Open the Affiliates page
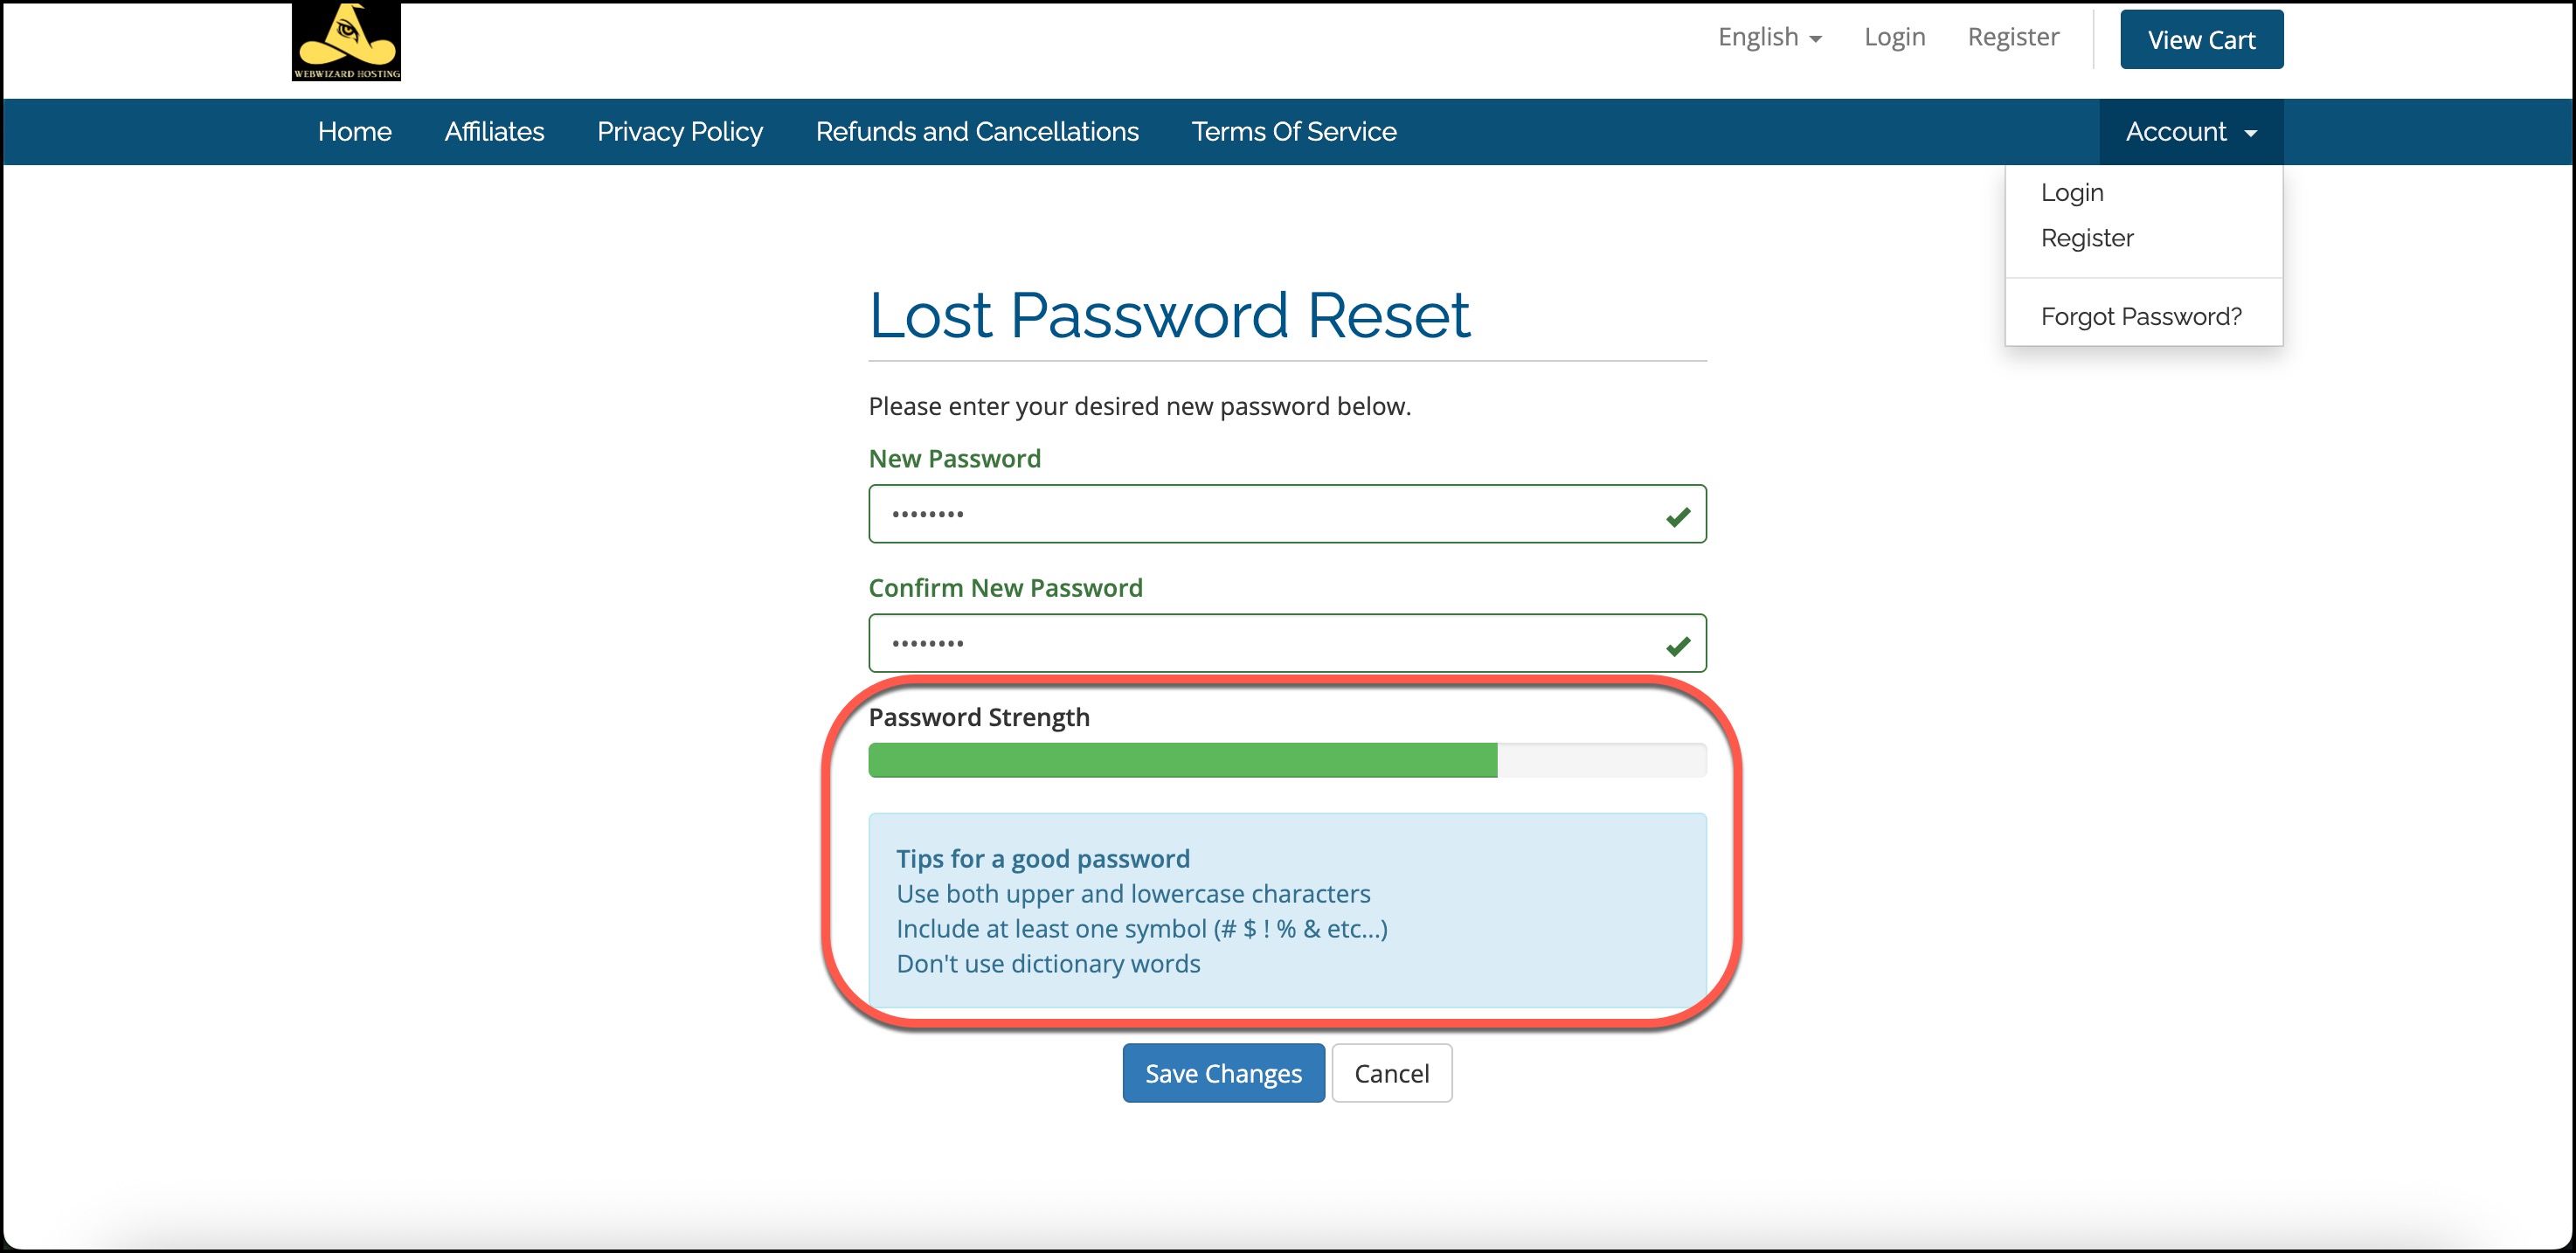 click(x=494, y=132)
